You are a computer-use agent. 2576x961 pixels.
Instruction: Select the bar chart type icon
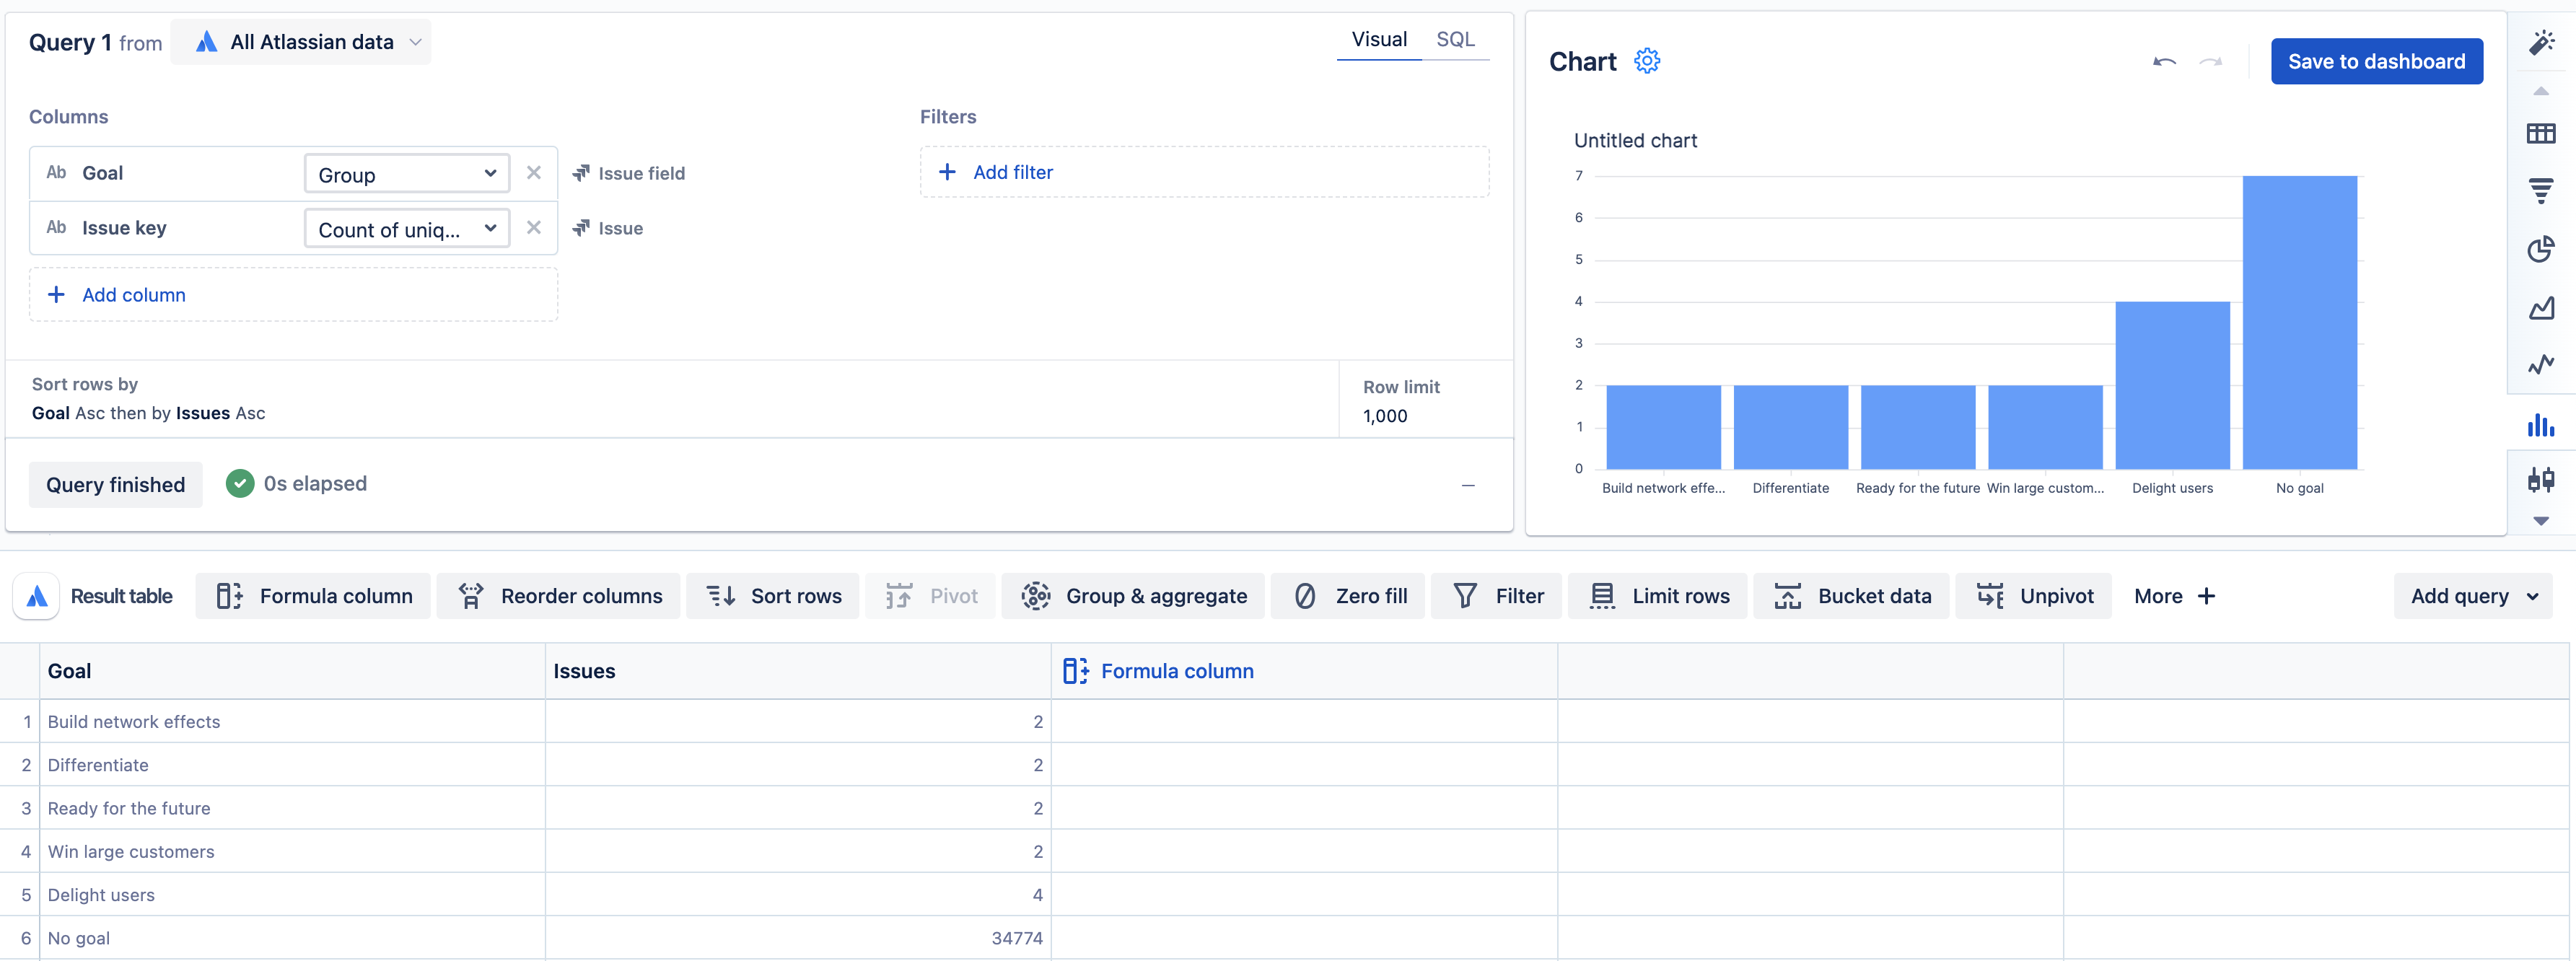coord(2540,425)
